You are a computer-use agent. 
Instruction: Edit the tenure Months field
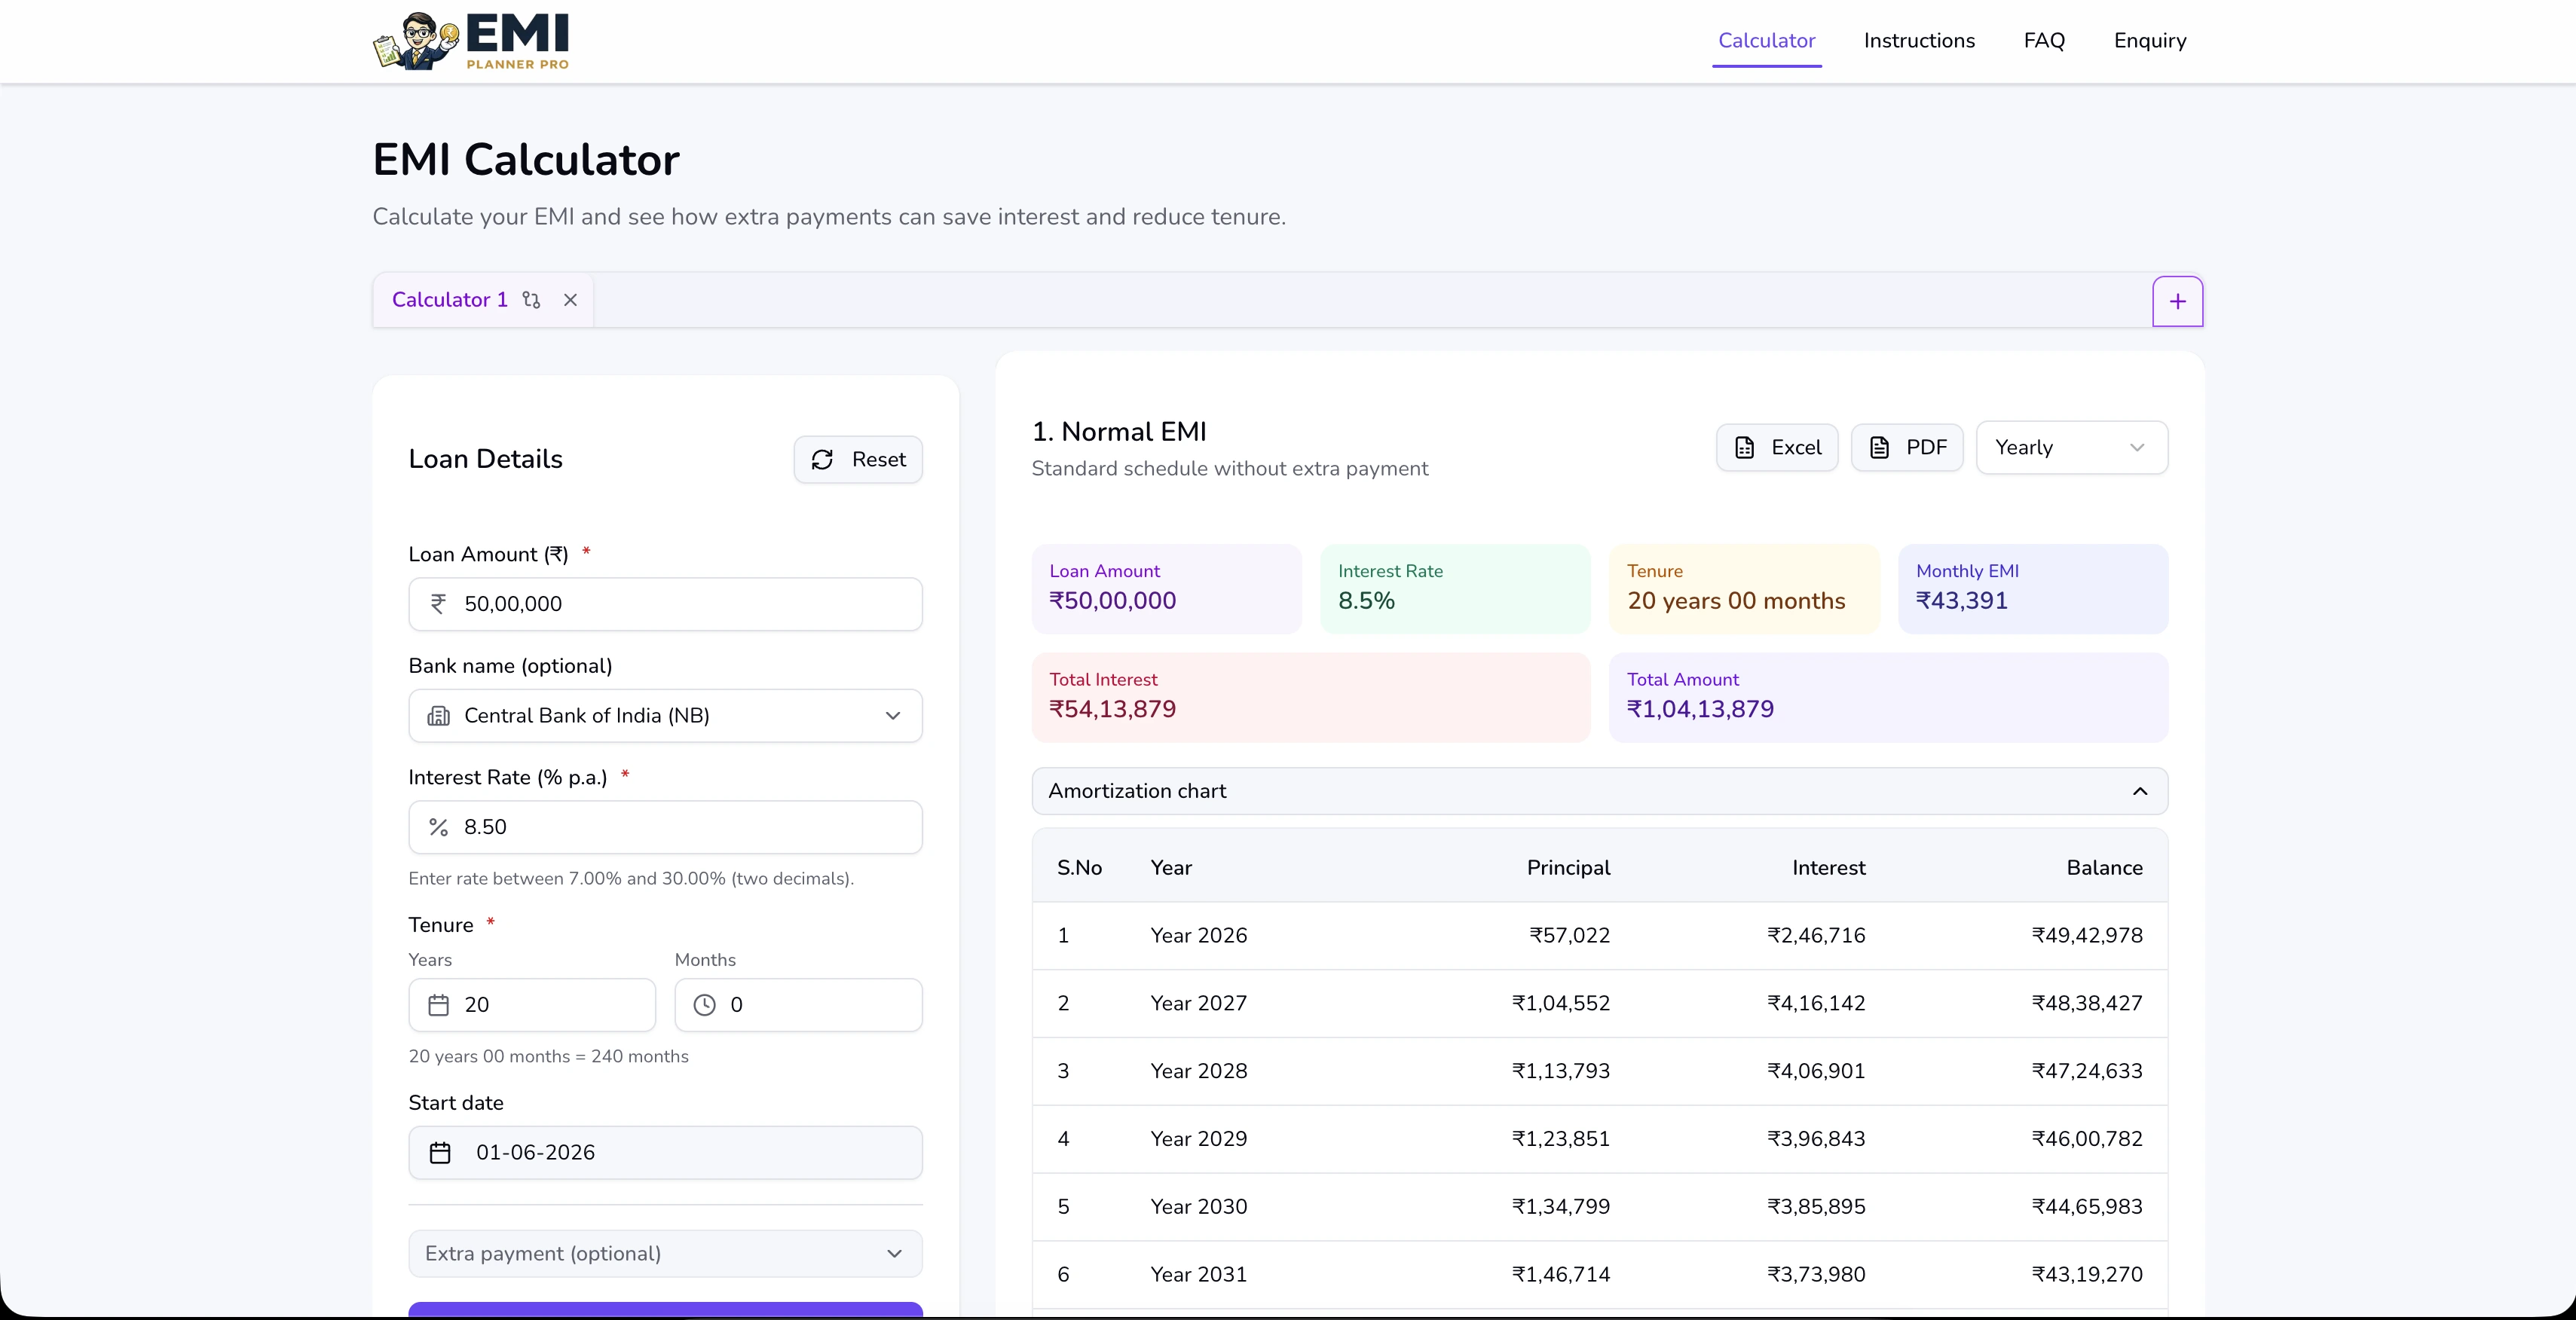coord(798,1005)
